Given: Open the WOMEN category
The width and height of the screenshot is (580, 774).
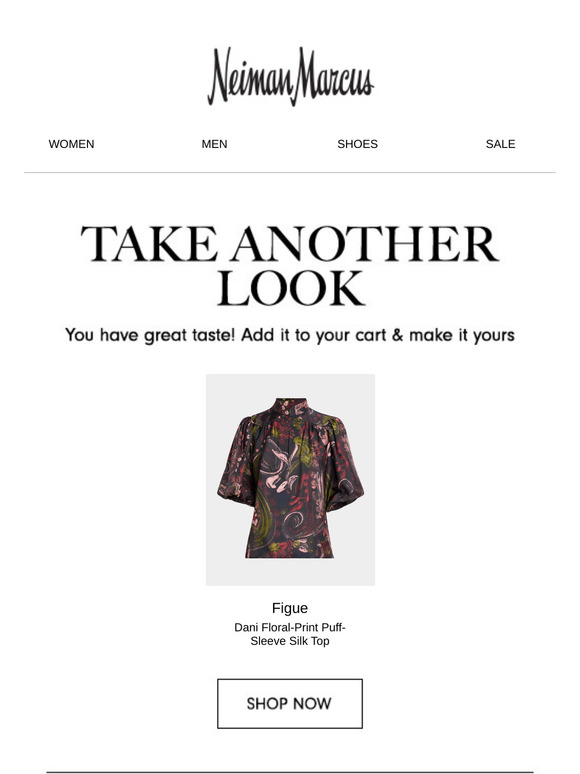Looking at the screenshot, I should coord(72,144).
